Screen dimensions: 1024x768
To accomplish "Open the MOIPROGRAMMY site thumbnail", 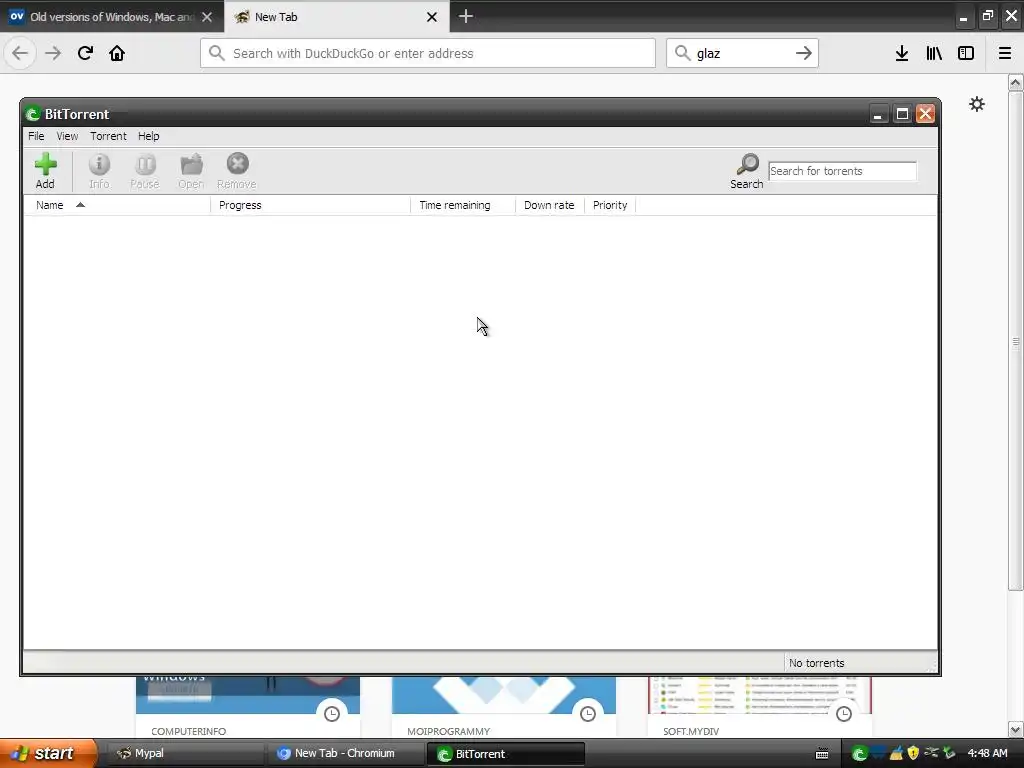I will (504, 707).
